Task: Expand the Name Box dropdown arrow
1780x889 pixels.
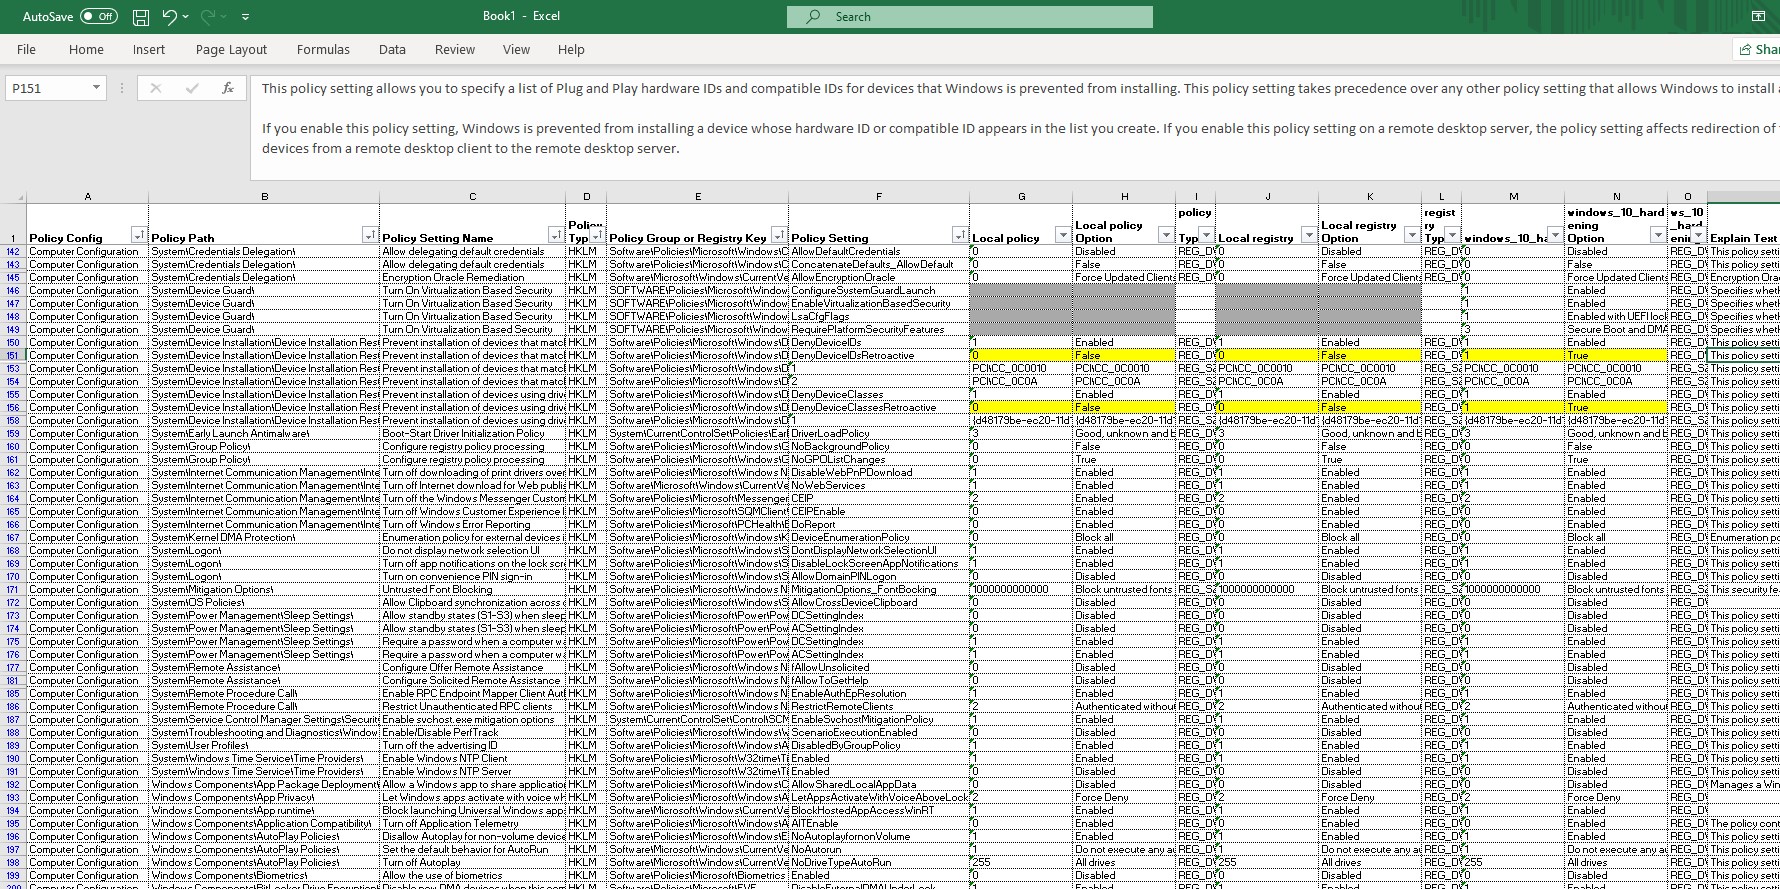Action: [x=96, y=88]
